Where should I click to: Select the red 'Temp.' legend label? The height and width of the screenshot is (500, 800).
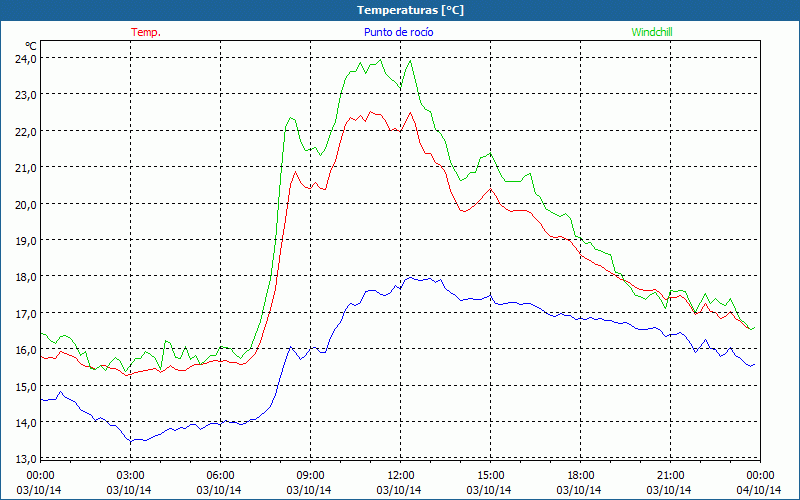tap(146, 32)
